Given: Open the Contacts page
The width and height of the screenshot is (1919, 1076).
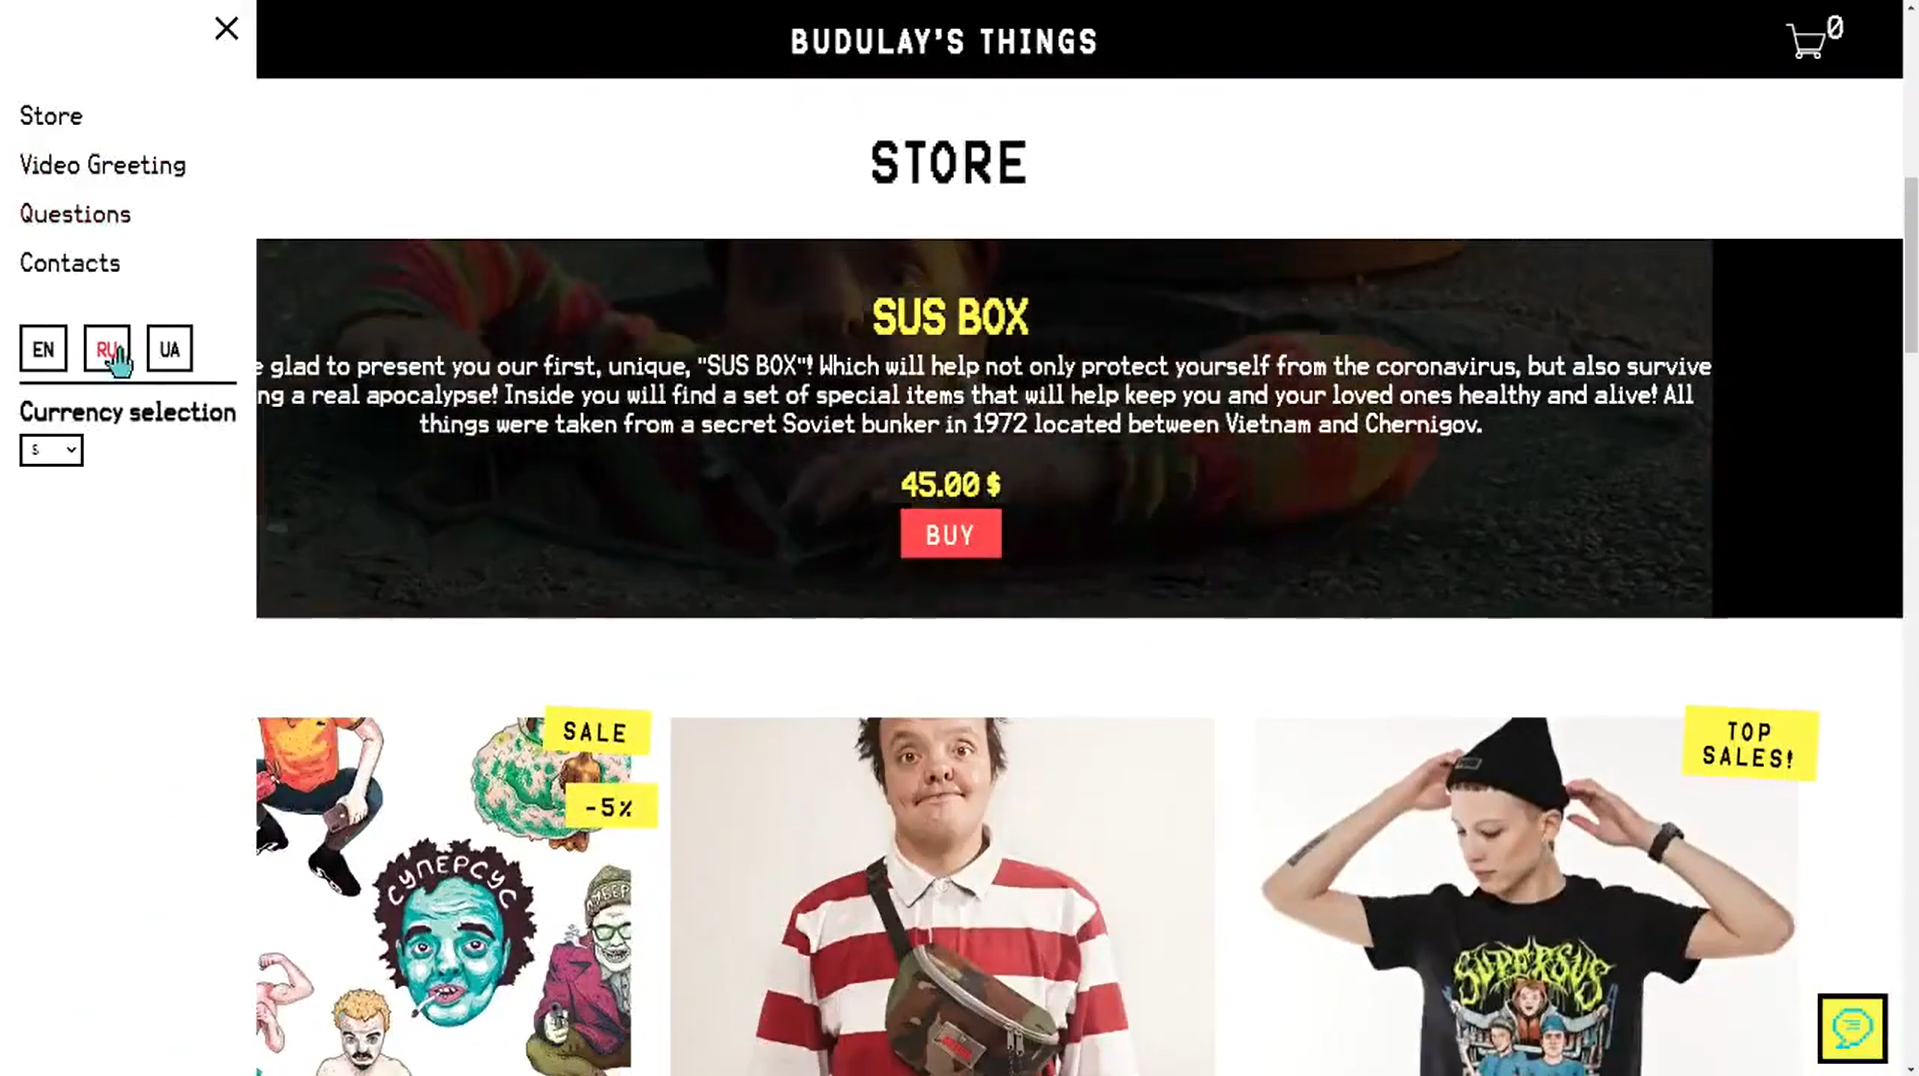Looking at the screenshot, I should tap(70, 263).
